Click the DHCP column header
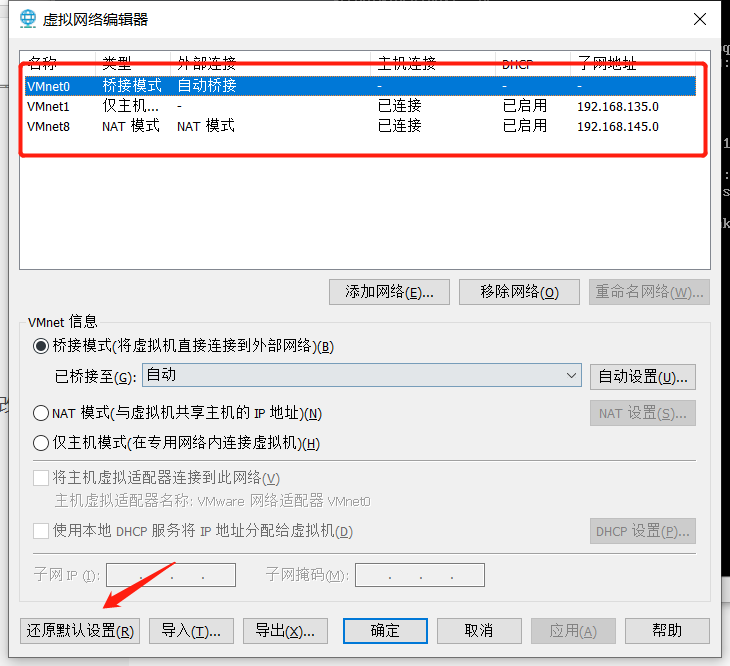This screenshot has height=666, width=730. pyautogui.click(x=533, y=62)
